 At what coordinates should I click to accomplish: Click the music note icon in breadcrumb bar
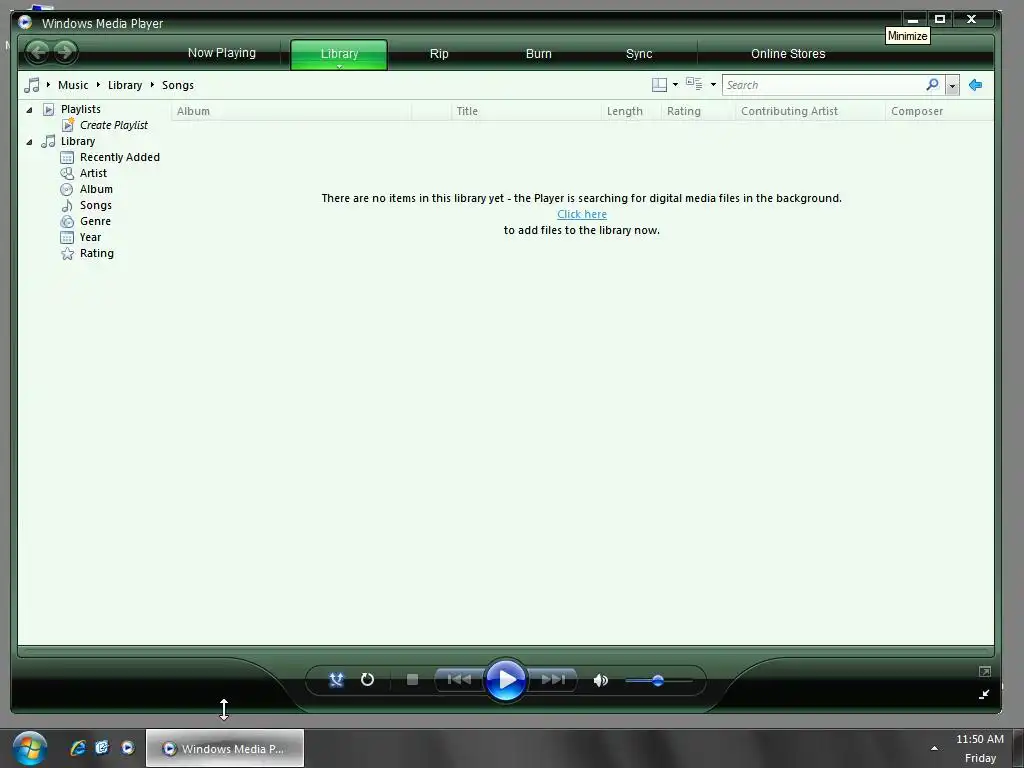tap(31, 85)
